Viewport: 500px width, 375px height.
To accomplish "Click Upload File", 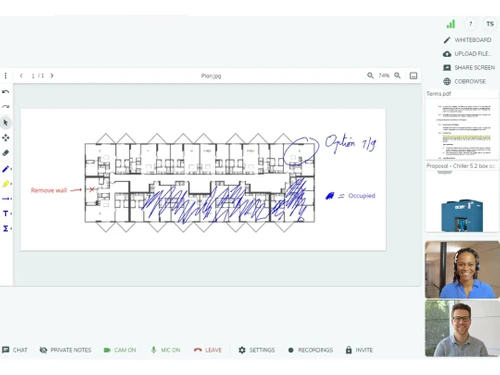I will (x=467, y=54).
